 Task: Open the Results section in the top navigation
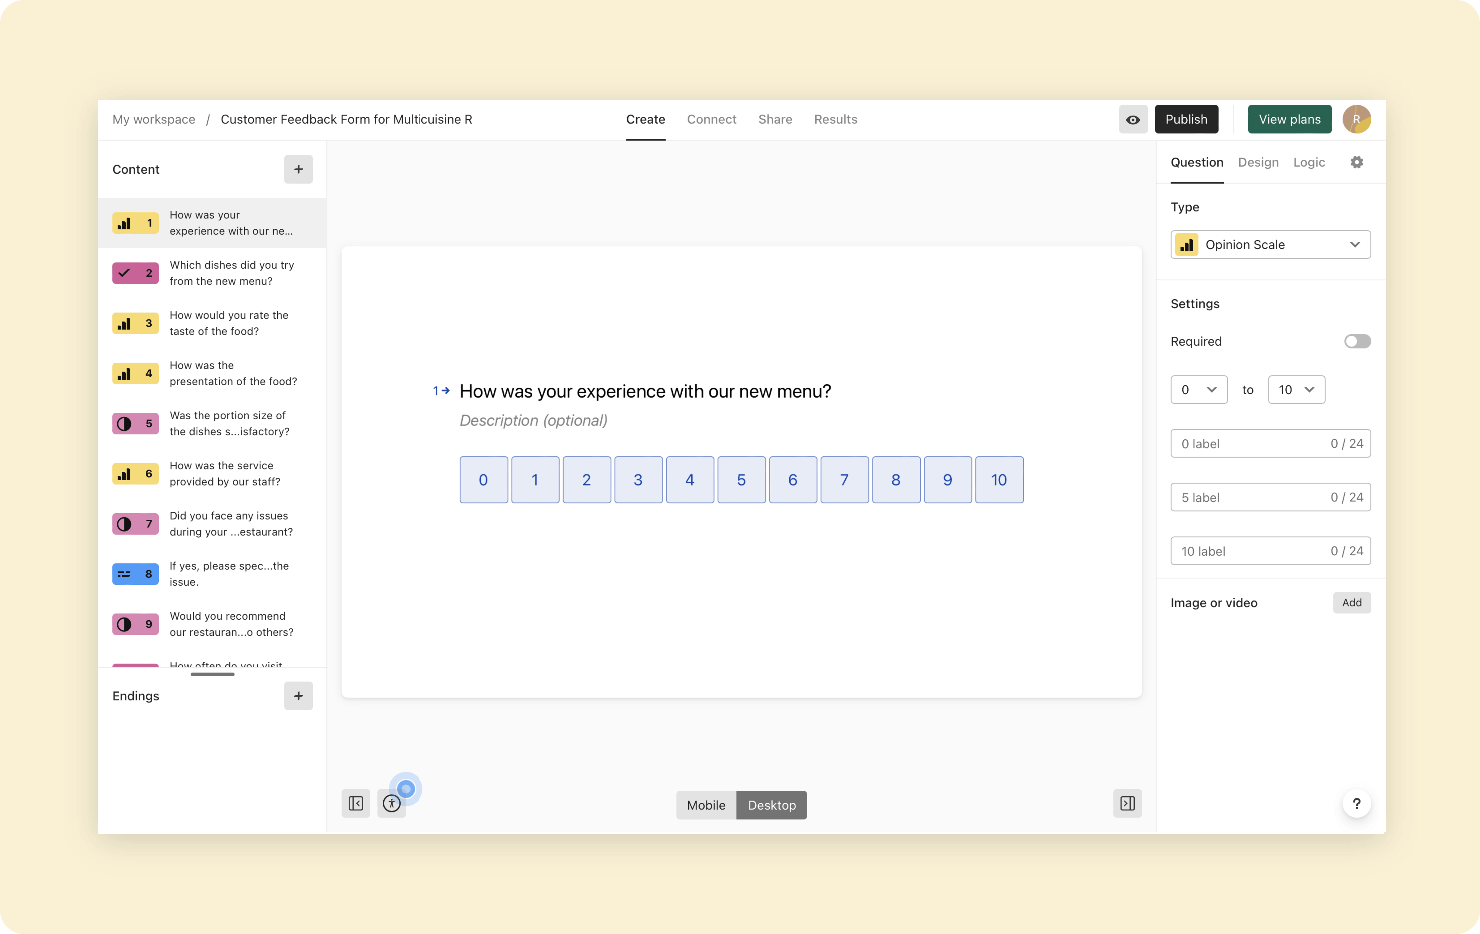pos(836,119)
